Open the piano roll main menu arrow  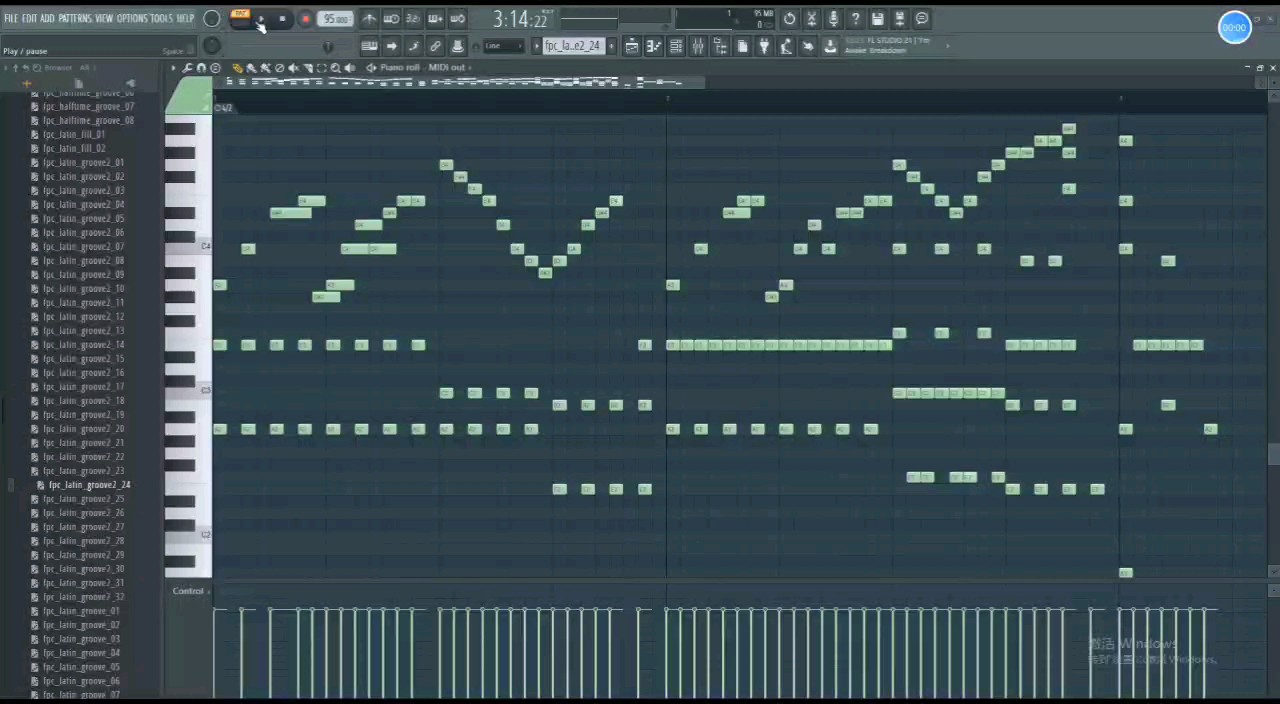point(173,68)
